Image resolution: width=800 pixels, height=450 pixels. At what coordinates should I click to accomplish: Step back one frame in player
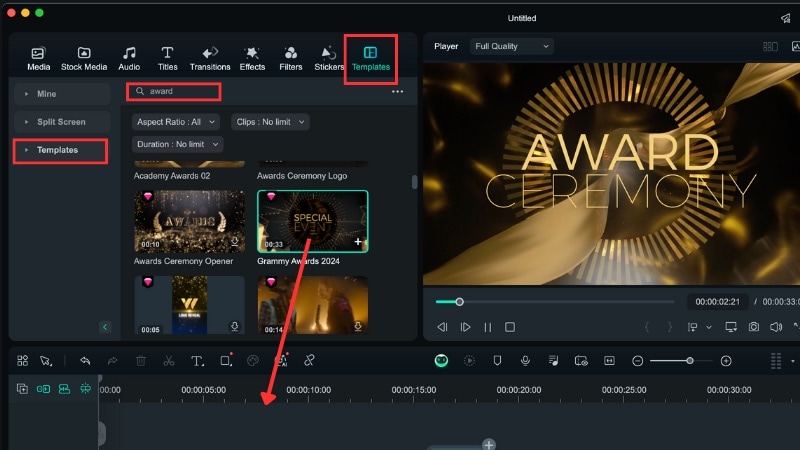[x=442, y=327]
